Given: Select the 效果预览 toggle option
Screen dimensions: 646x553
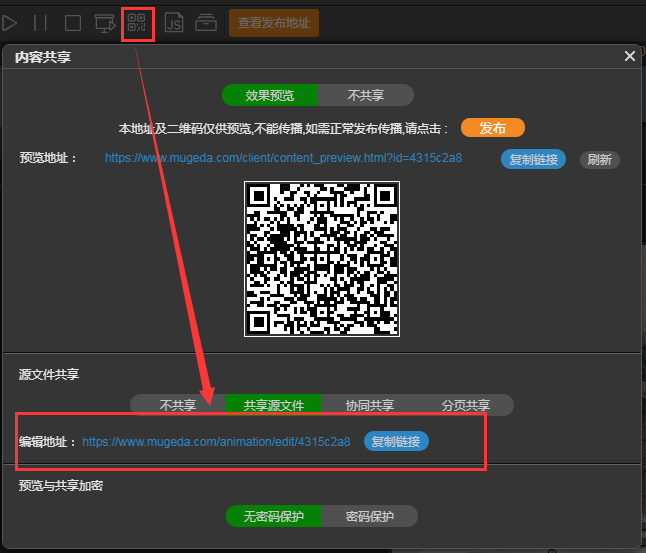Looking at the screenshot, I should pyautogui.click(x=270, y=95).
